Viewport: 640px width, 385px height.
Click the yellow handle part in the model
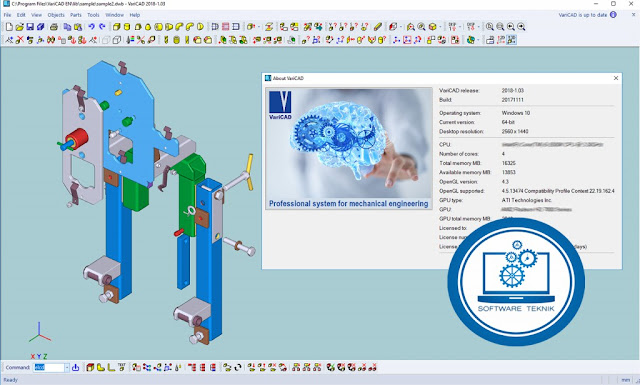[249, 172]
